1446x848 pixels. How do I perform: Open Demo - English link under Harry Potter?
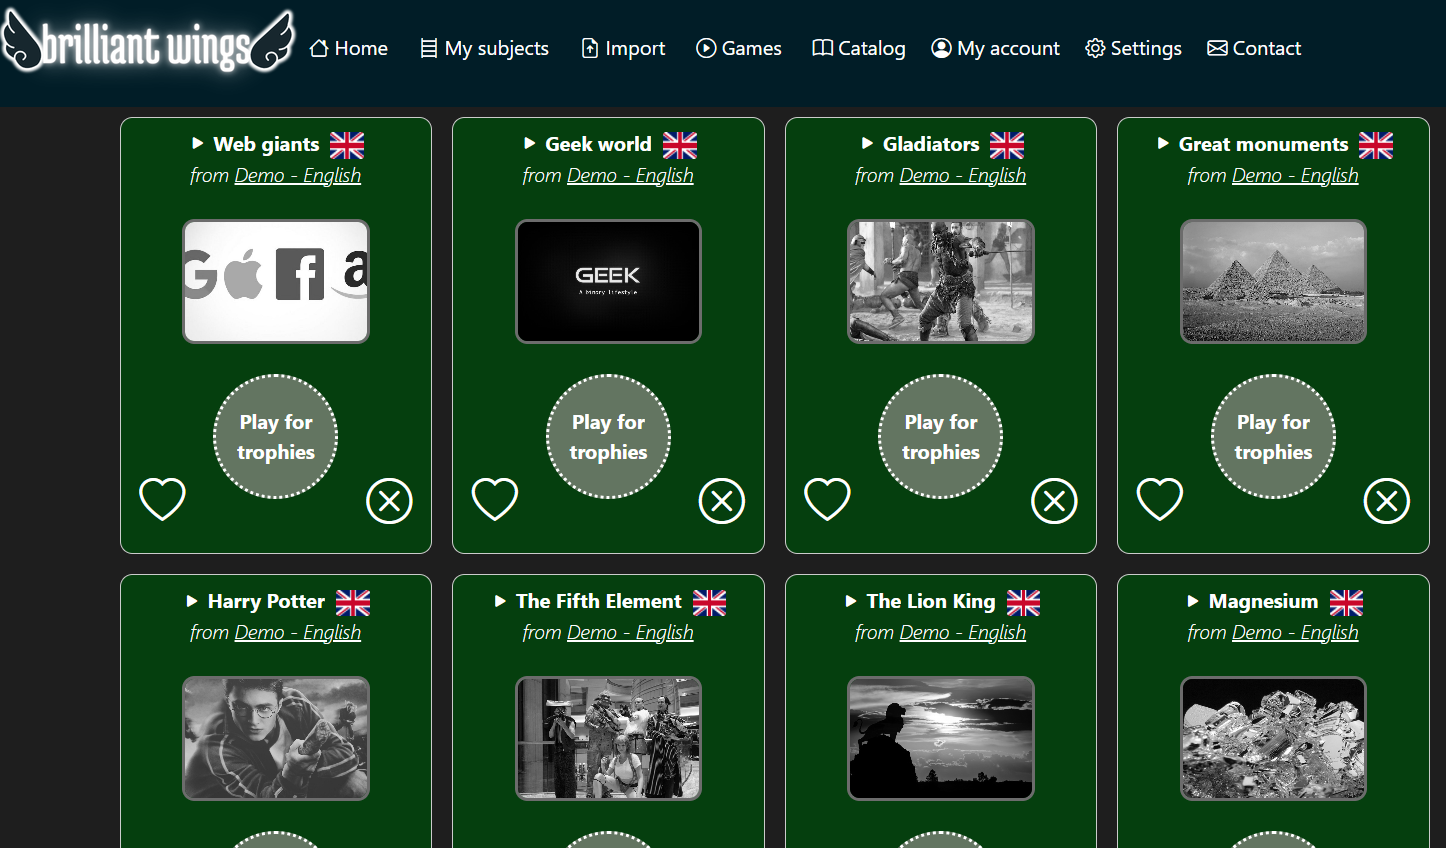[298, 632]
